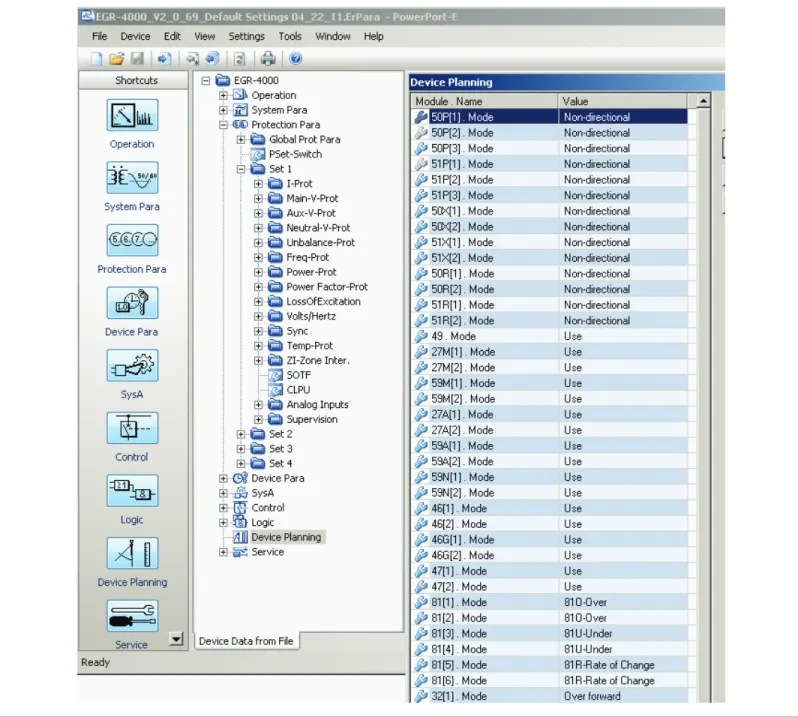Screen dimensions: 798x717
Task: Open the Control shortcut icon
Action: tap(132, 428)
